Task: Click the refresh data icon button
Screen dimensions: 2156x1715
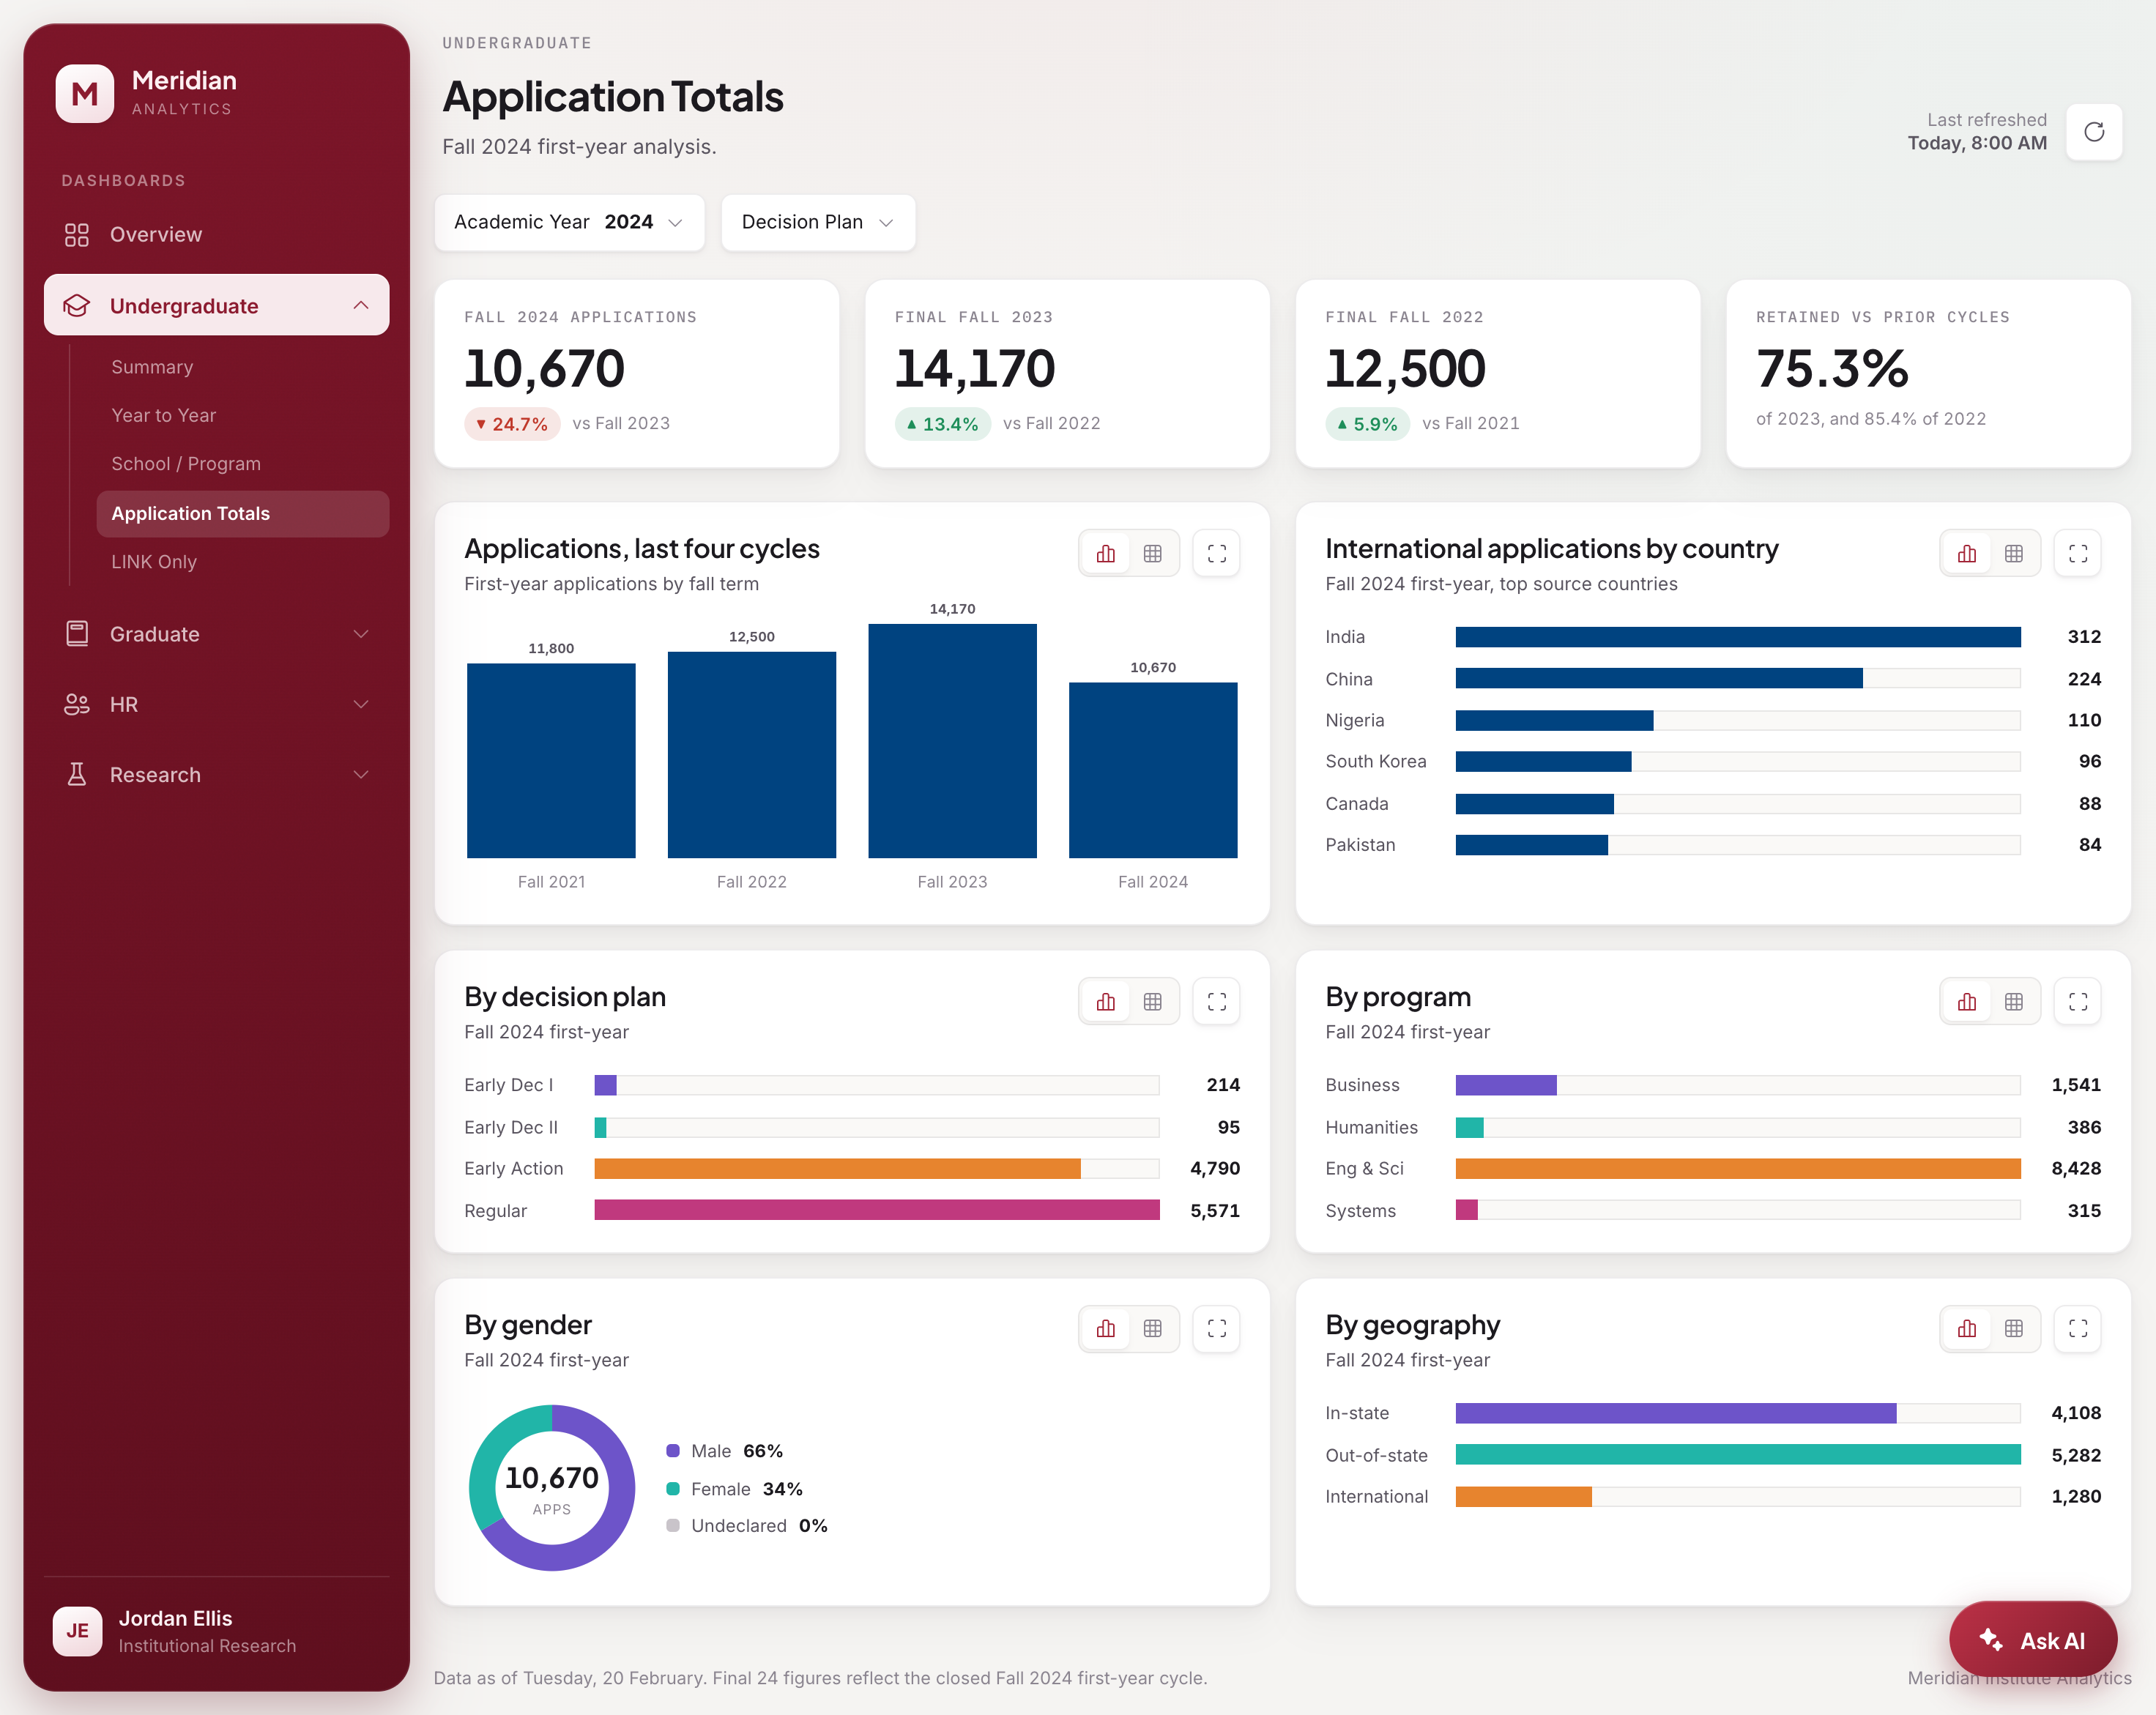Action: pos(2094,132)
